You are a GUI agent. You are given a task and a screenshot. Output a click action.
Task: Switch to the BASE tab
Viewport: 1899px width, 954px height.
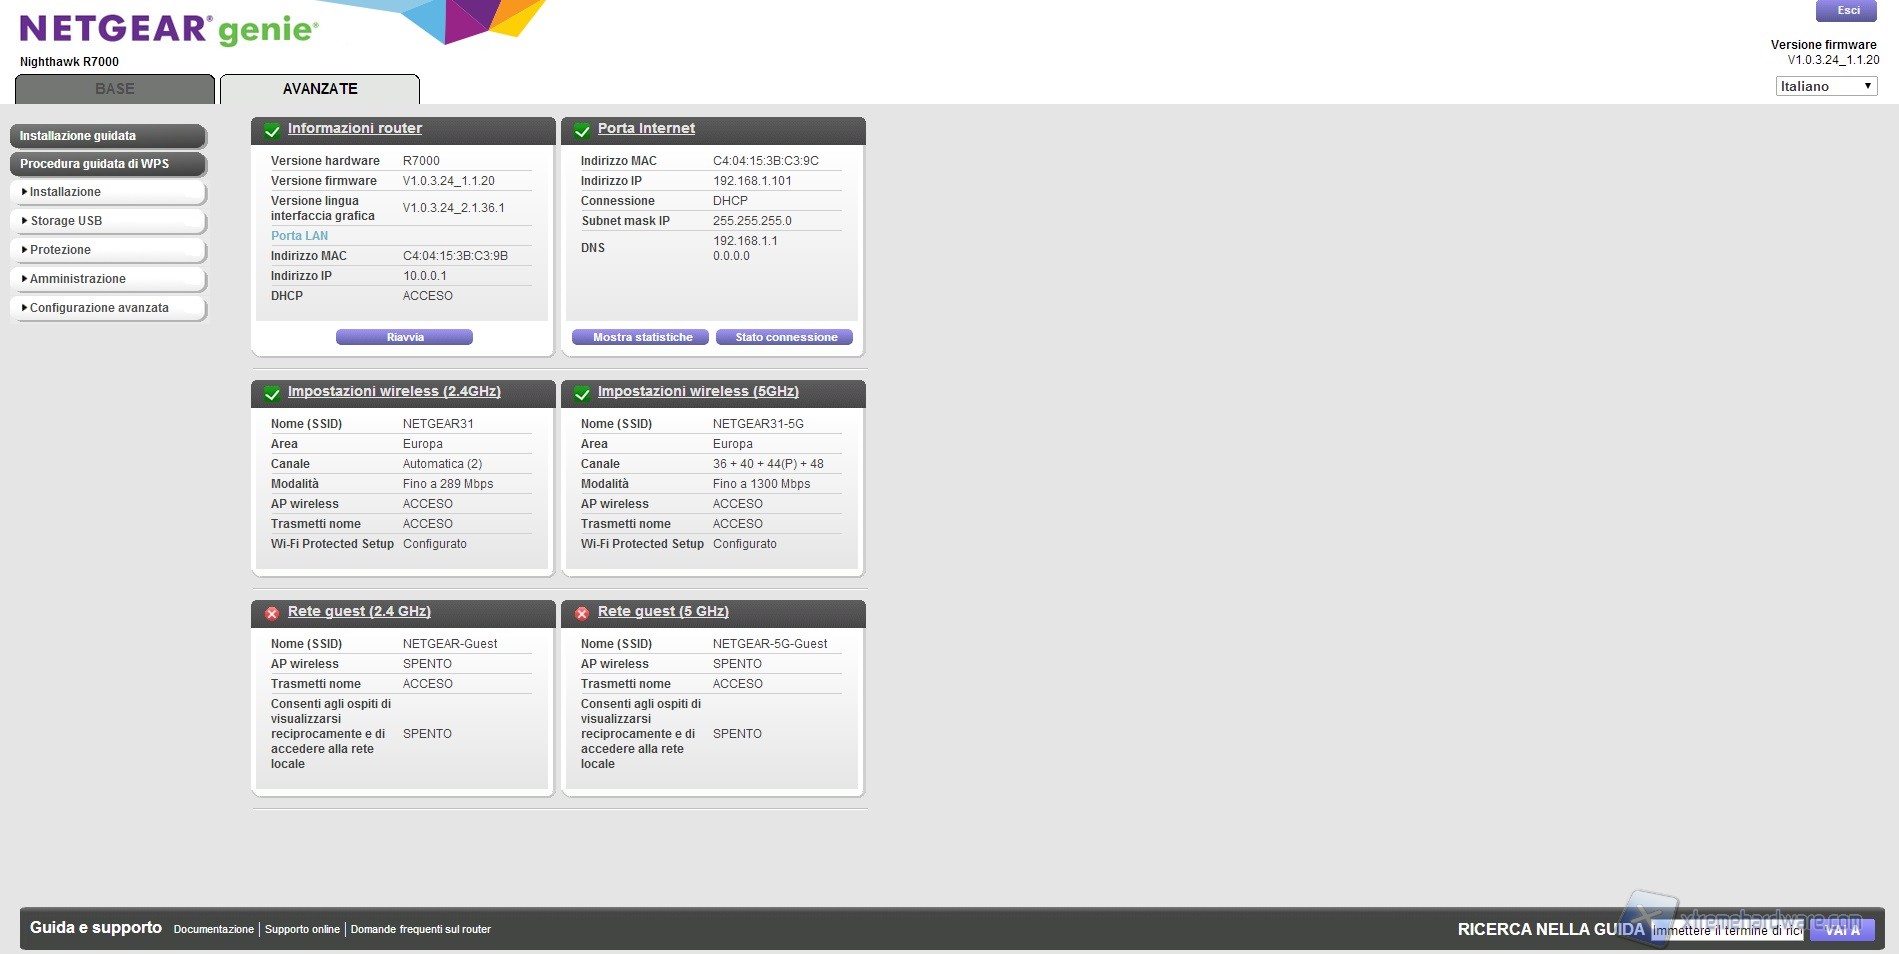click(115, 89)
